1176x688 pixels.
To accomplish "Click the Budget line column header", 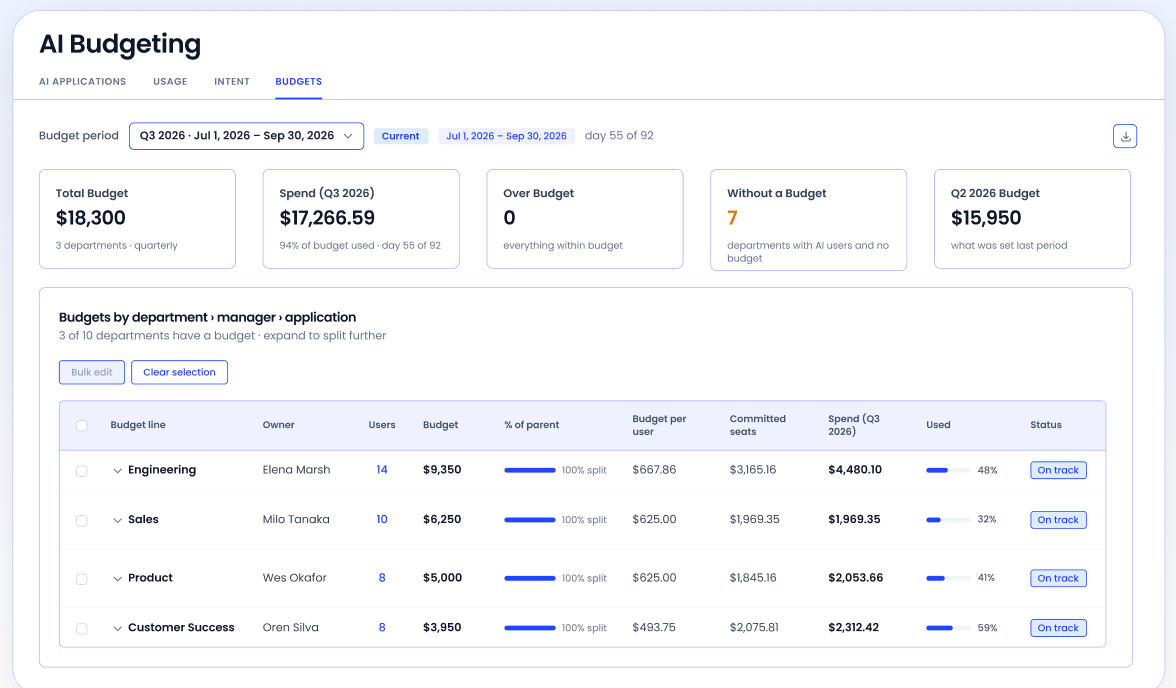I will (138, 425).
